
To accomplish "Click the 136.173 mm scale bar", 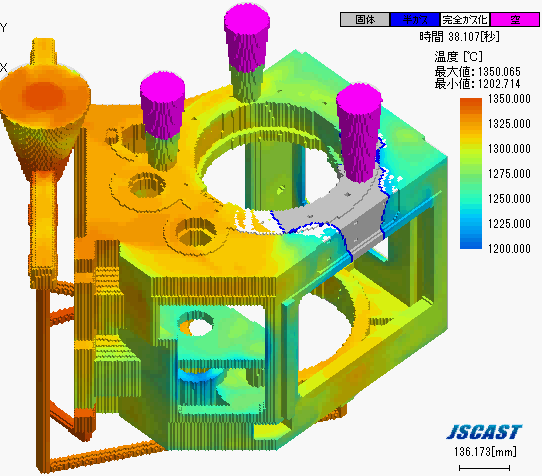I will coord(484,468).
